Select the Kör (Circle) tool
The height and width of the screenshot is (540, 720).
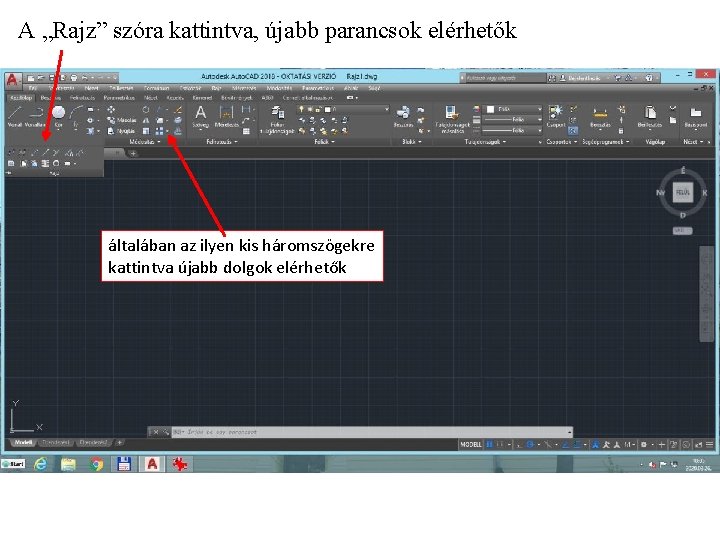pyautogui.click(x=58, y=115)
